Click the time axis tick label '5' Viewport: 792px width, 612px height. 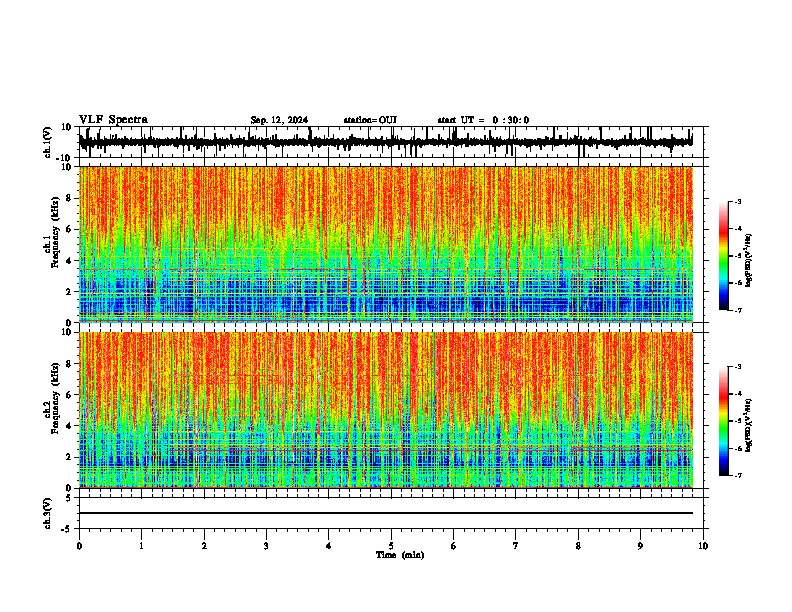point(391,546)
